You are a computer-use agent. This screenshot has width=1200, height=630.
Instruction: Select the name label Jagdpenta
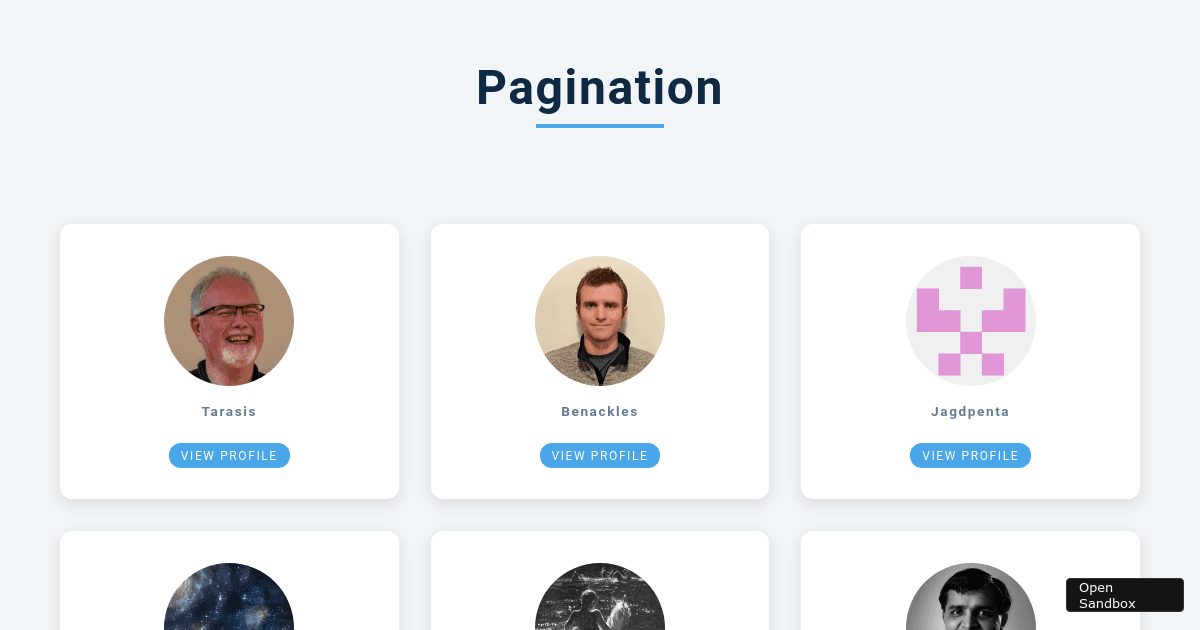[x=970, y=411]
